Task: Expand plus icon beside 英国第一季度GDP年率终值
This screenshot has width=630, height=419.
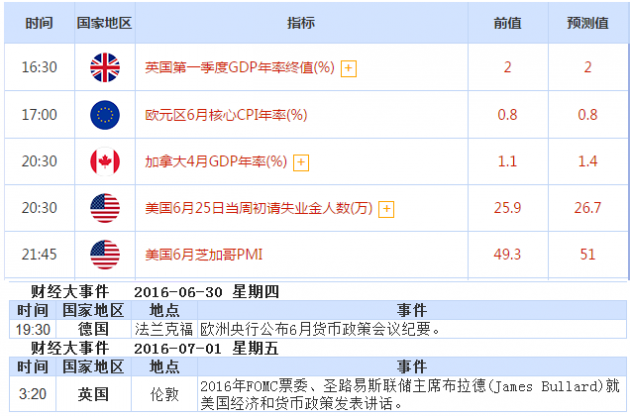Action: [349, 68]
